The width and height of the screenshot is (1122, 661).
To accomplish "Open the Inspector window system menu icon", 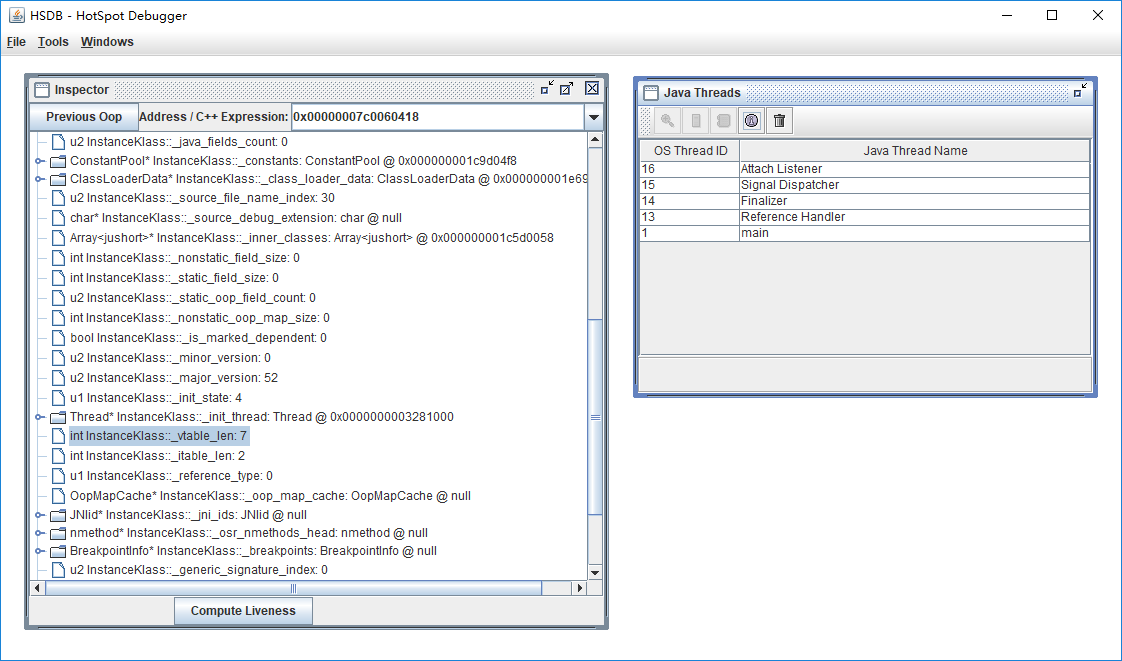I will tap(42, 89).
